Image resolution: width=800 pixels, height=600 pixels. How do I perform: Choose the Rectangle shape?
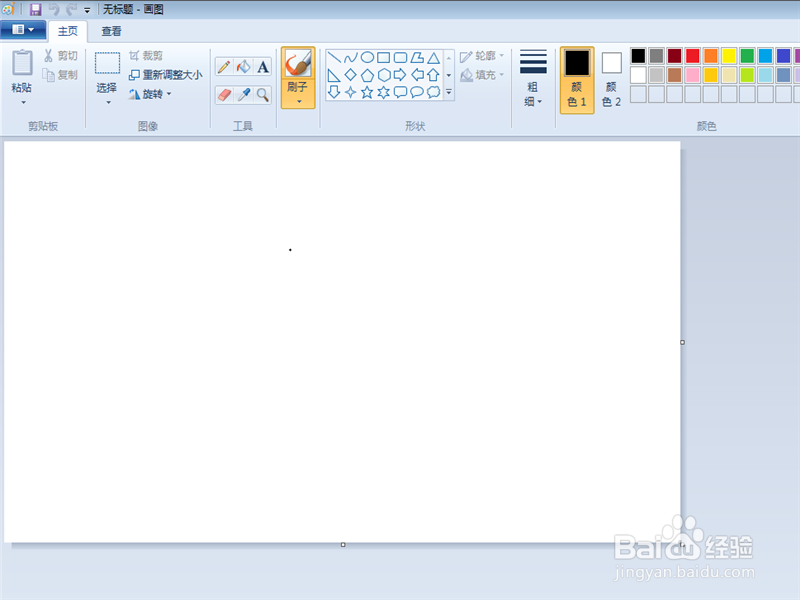[384, 57]
